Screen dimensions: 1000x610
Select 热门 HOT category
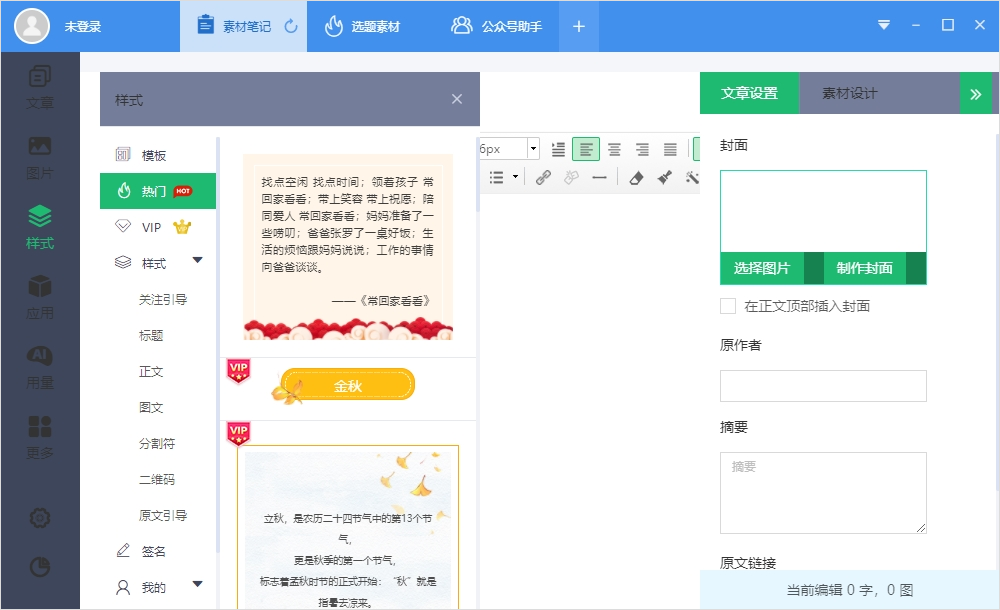tap(158, 191)
